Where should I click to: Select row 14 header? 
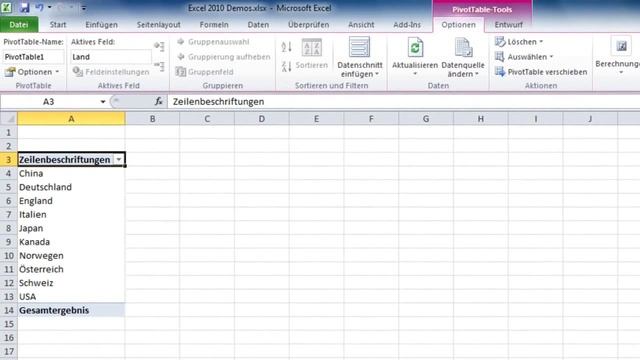(9, 310)
